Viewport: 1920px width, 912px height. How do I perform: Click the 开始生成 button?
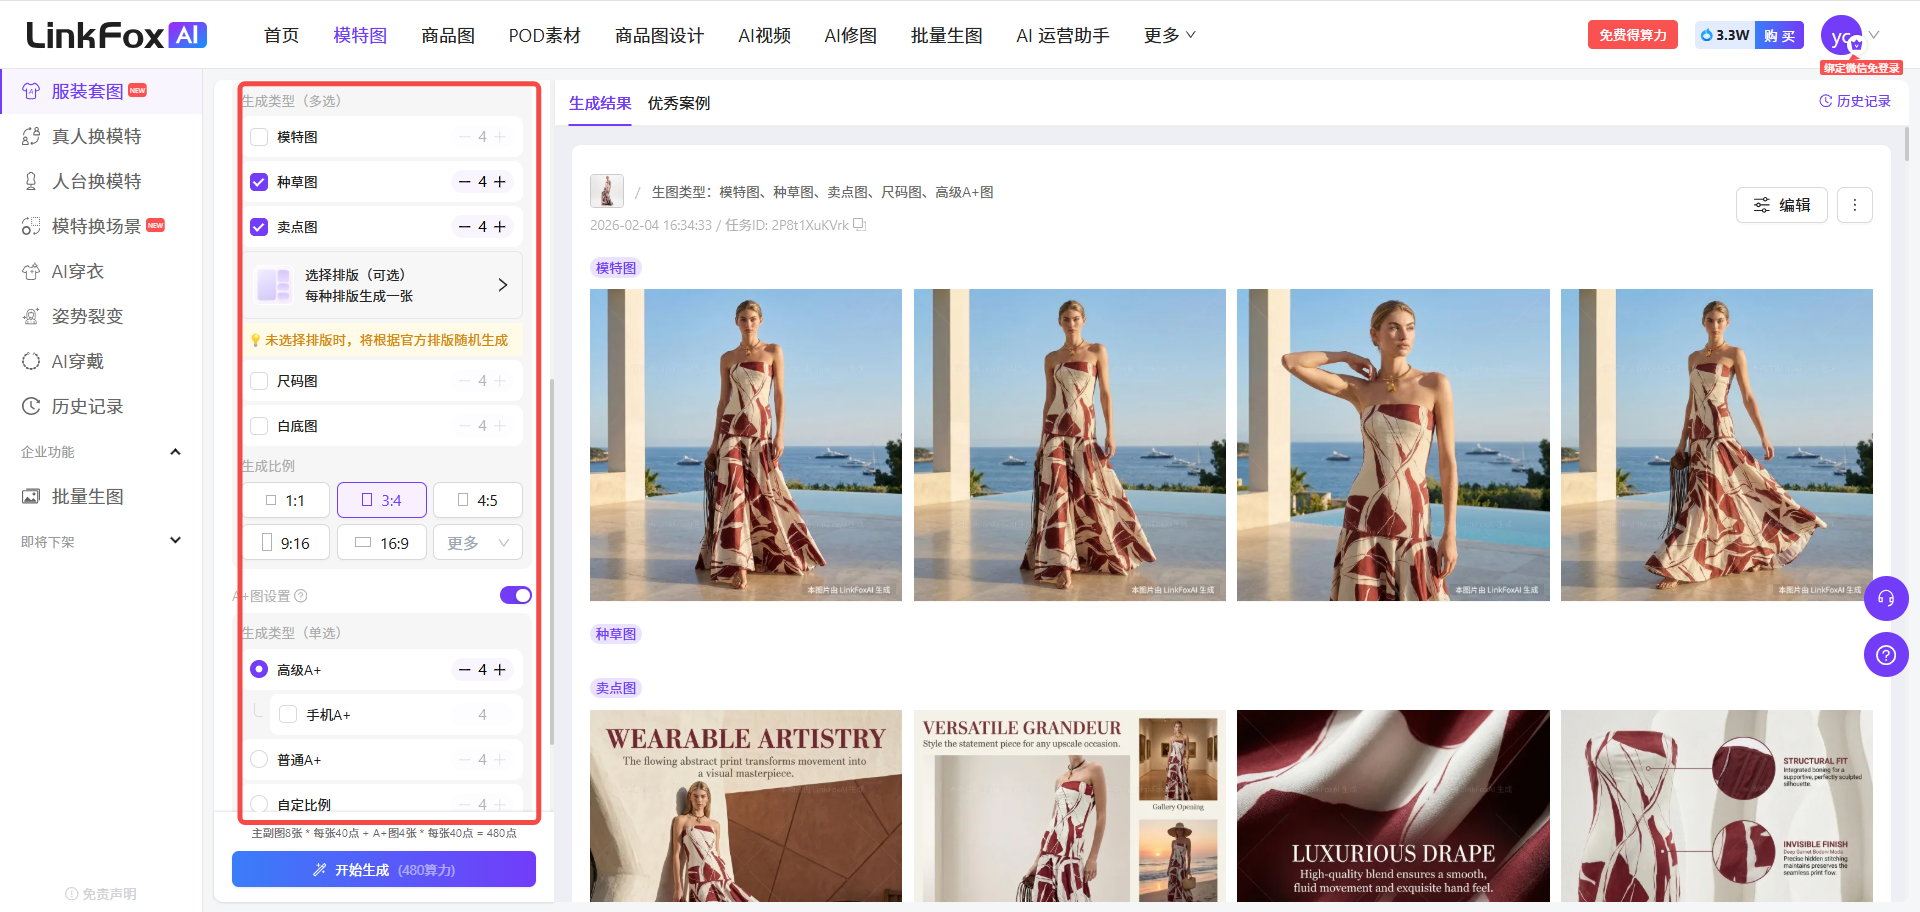pos(384,869)
